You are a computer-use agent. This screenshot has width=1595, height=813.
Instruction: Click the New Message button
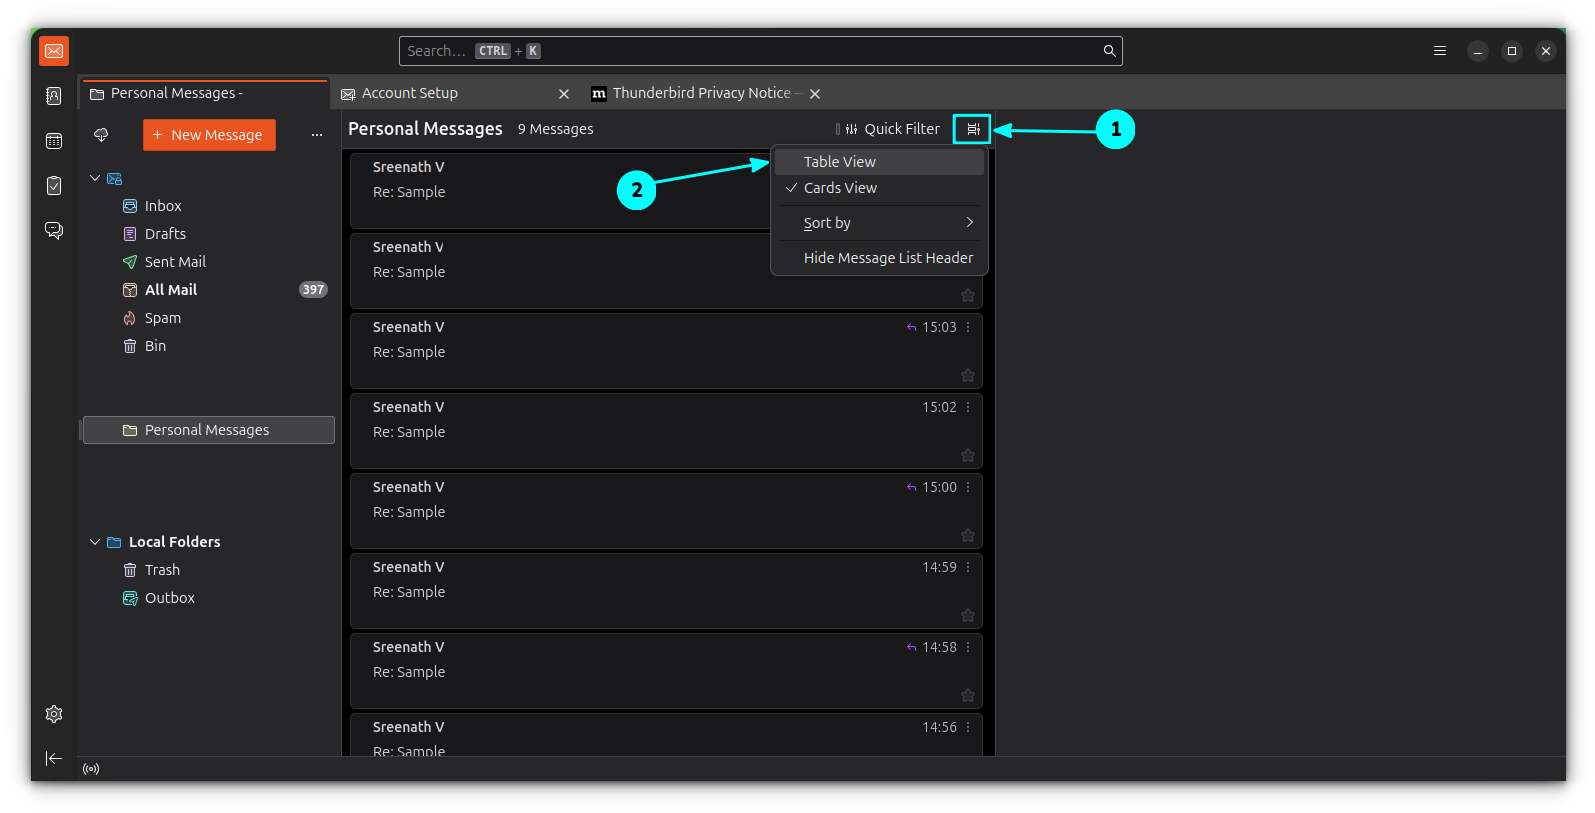tap(209, 135)
